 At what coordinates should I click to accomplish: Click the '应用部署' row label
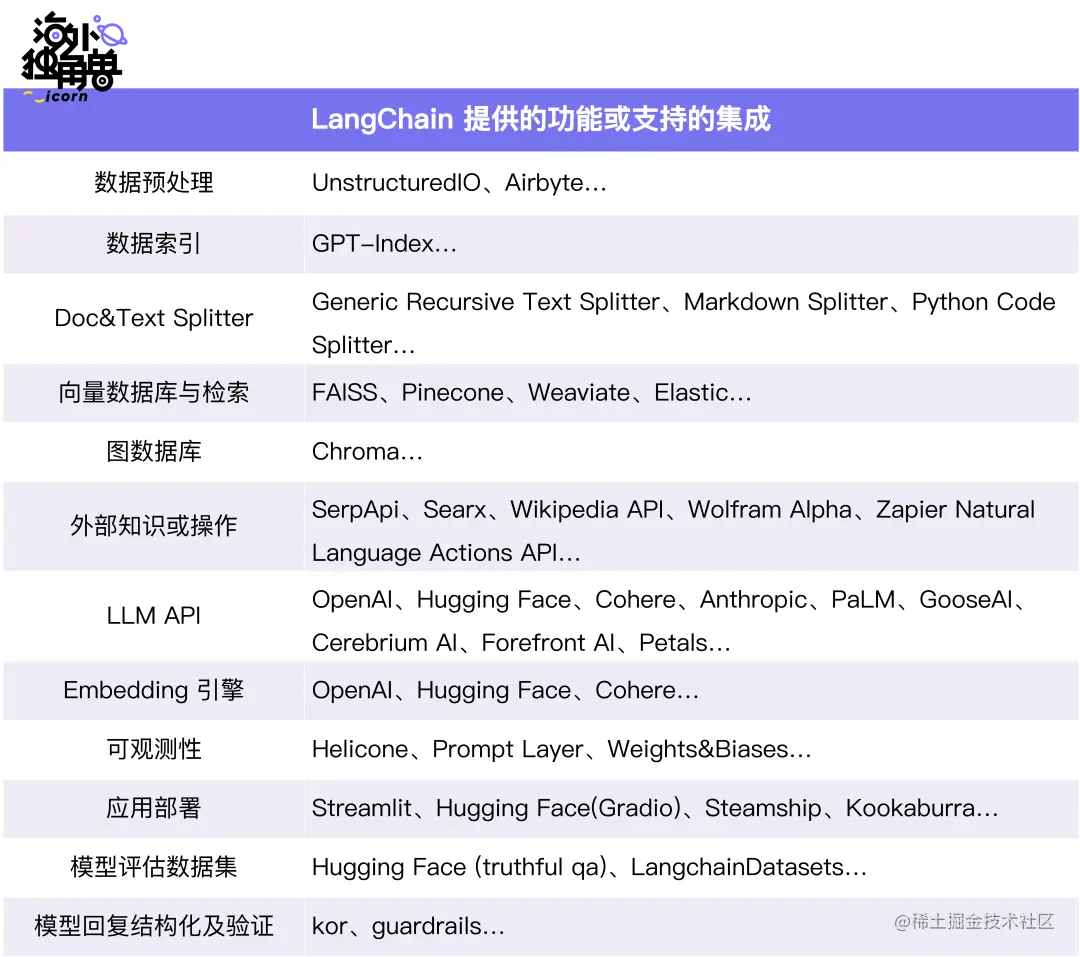(154, 807)
